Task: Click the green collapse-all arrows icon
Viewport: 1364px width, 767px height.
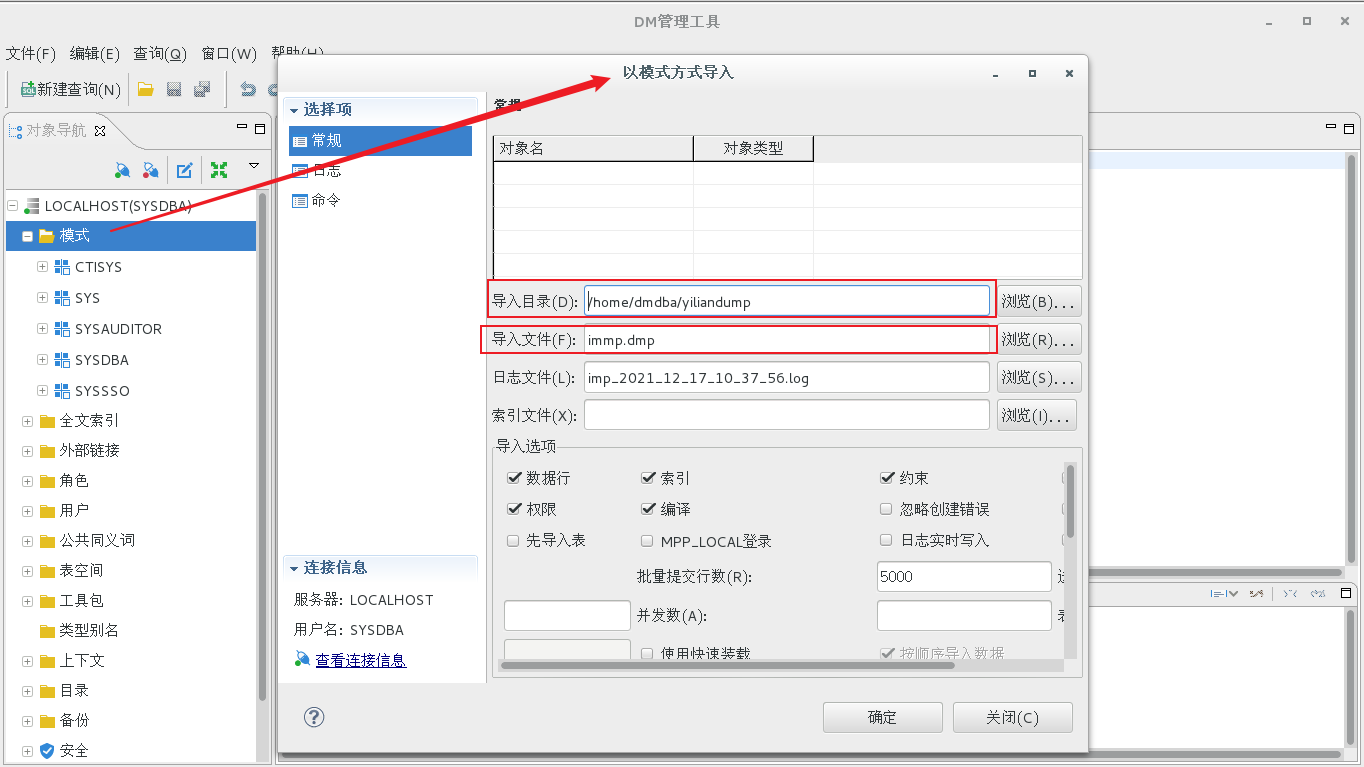Action: [x=218, y=170]
